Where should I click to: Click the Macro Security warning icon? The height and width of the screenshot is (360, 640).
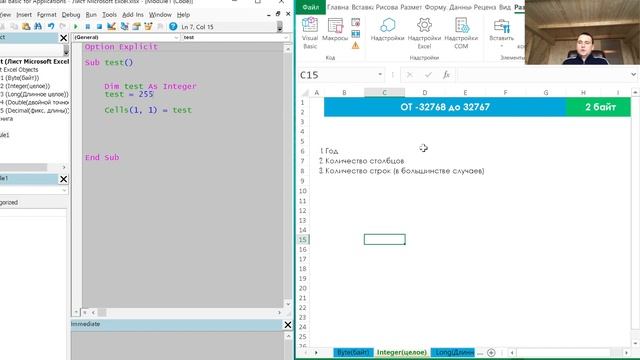(356, 45)
